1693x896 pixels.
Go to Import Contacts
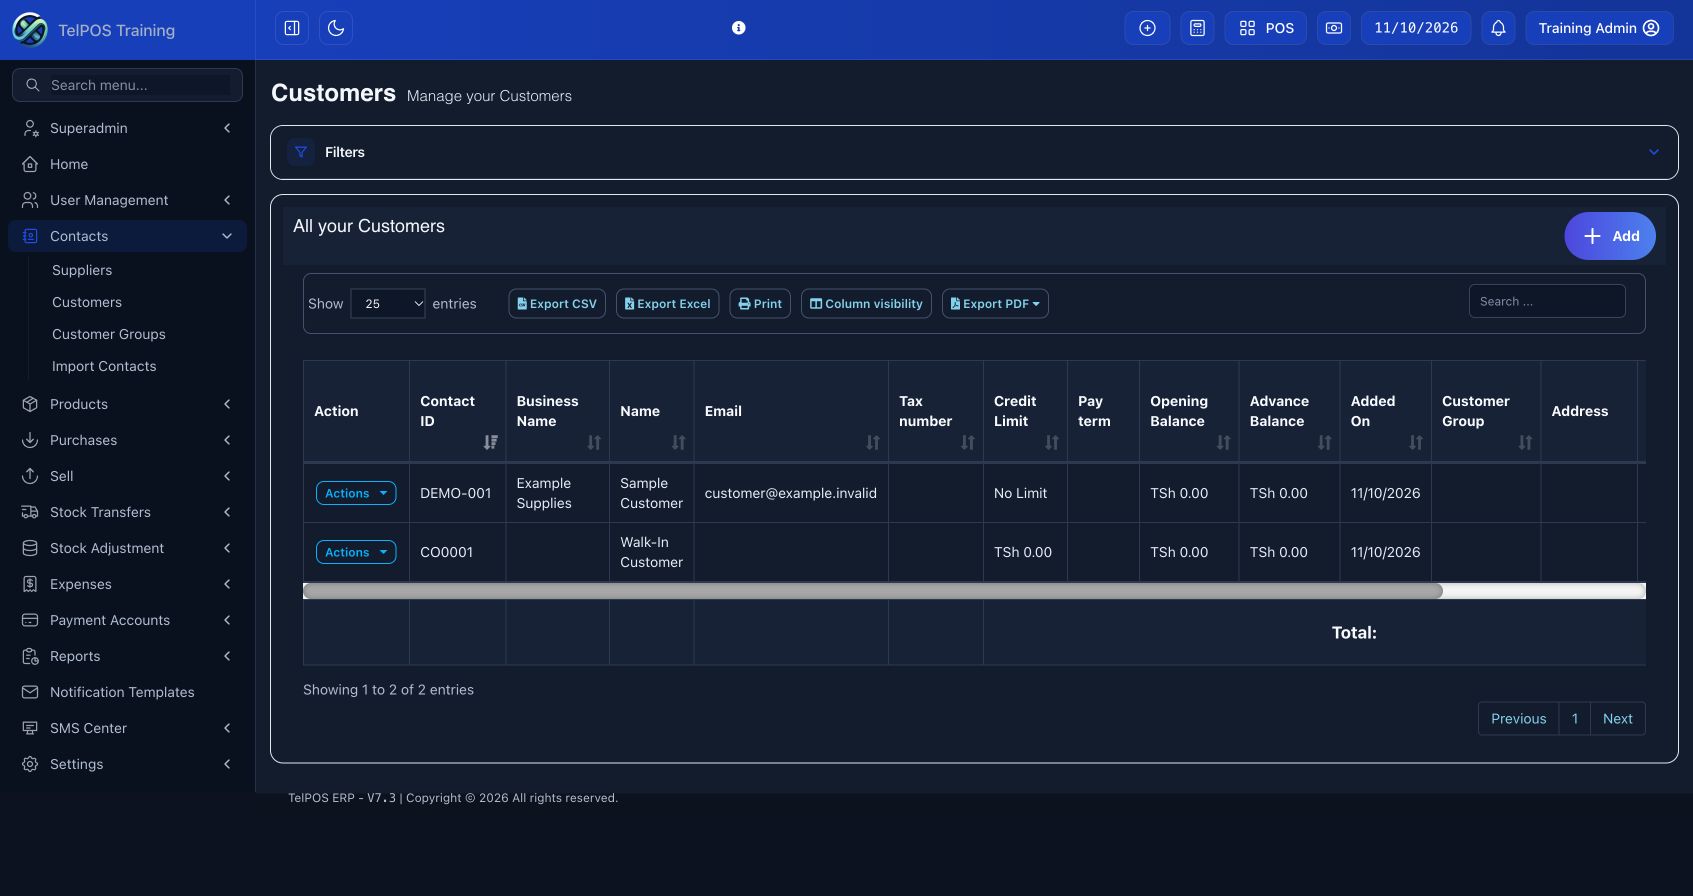(x=104, y=366)
